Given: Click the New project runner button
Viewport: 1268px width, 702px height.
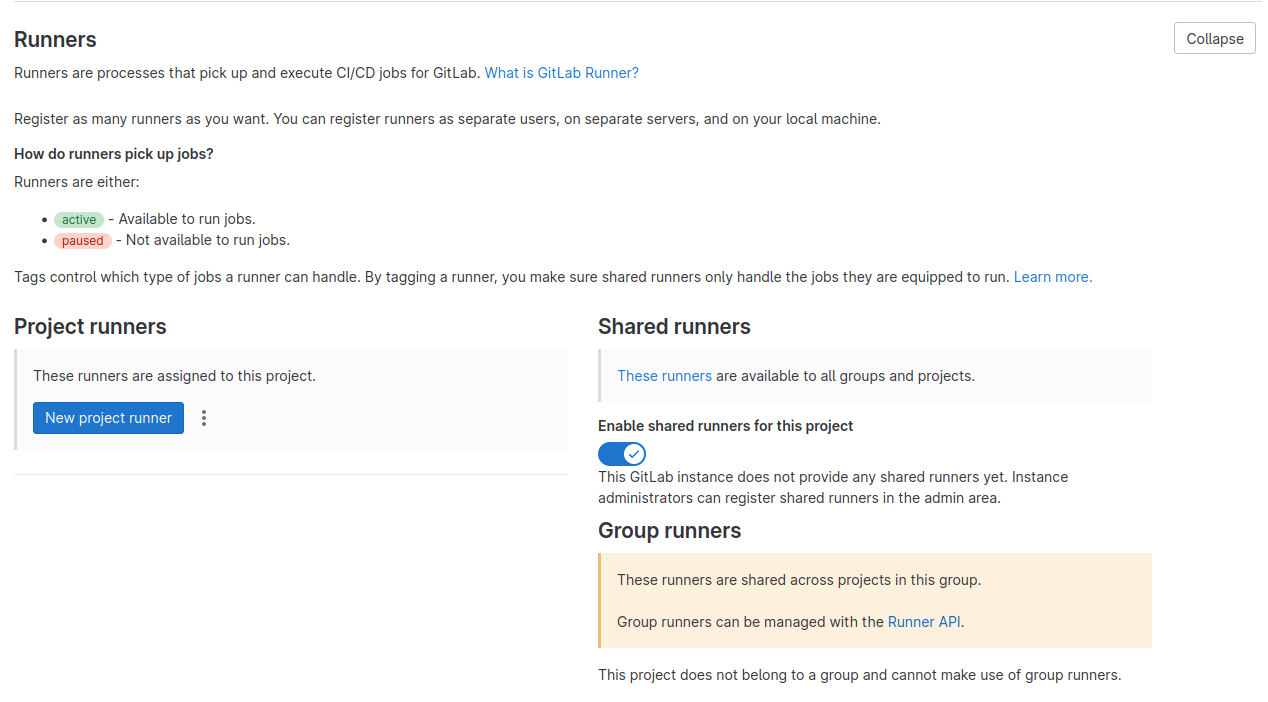Looking at the screenshot, I should pyautogui.click(x=108, y=418).
